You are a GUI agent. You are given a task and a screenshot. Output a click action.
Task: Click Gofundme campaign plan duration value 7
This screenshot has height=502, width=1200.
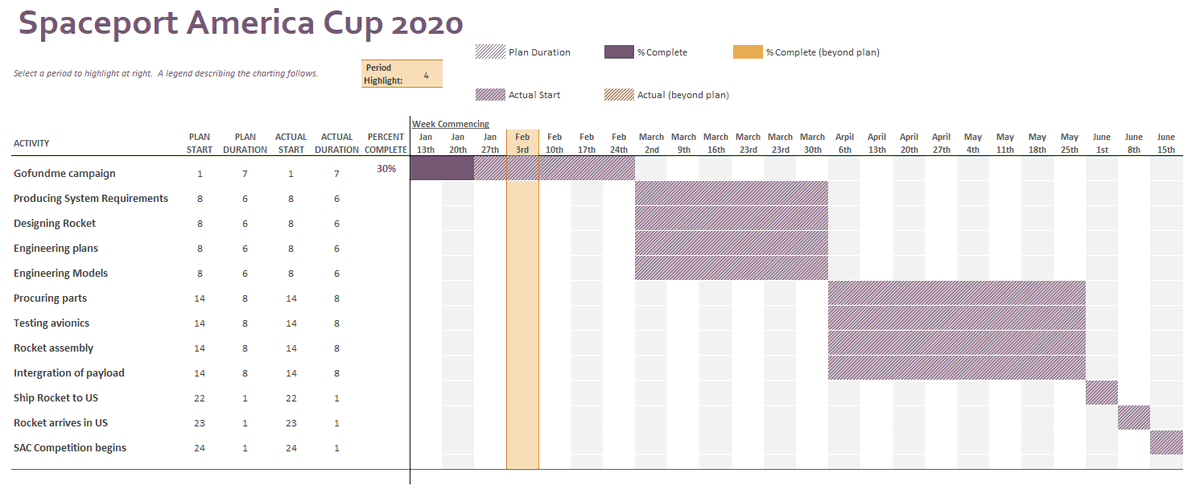coord(246,174)
